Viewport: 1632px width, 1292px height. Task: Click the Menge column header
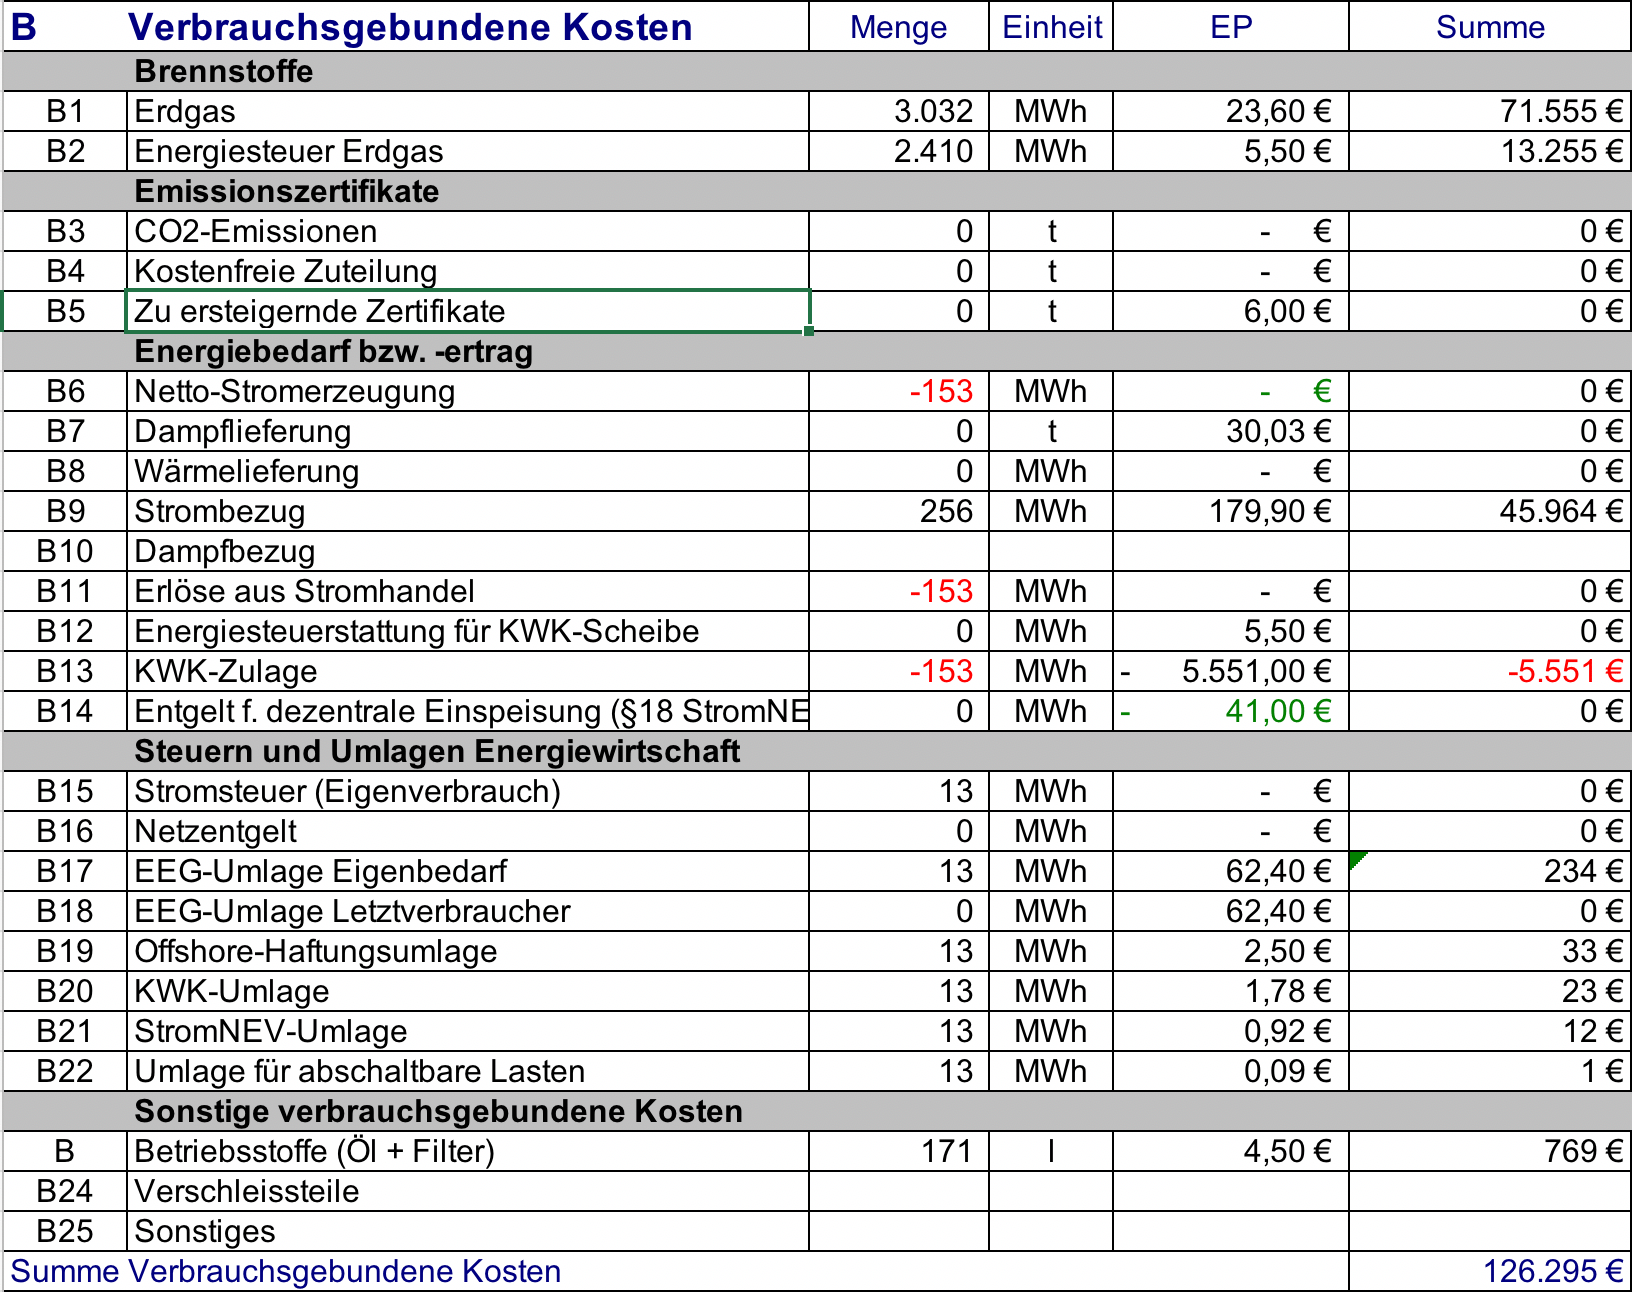point(898,27)
